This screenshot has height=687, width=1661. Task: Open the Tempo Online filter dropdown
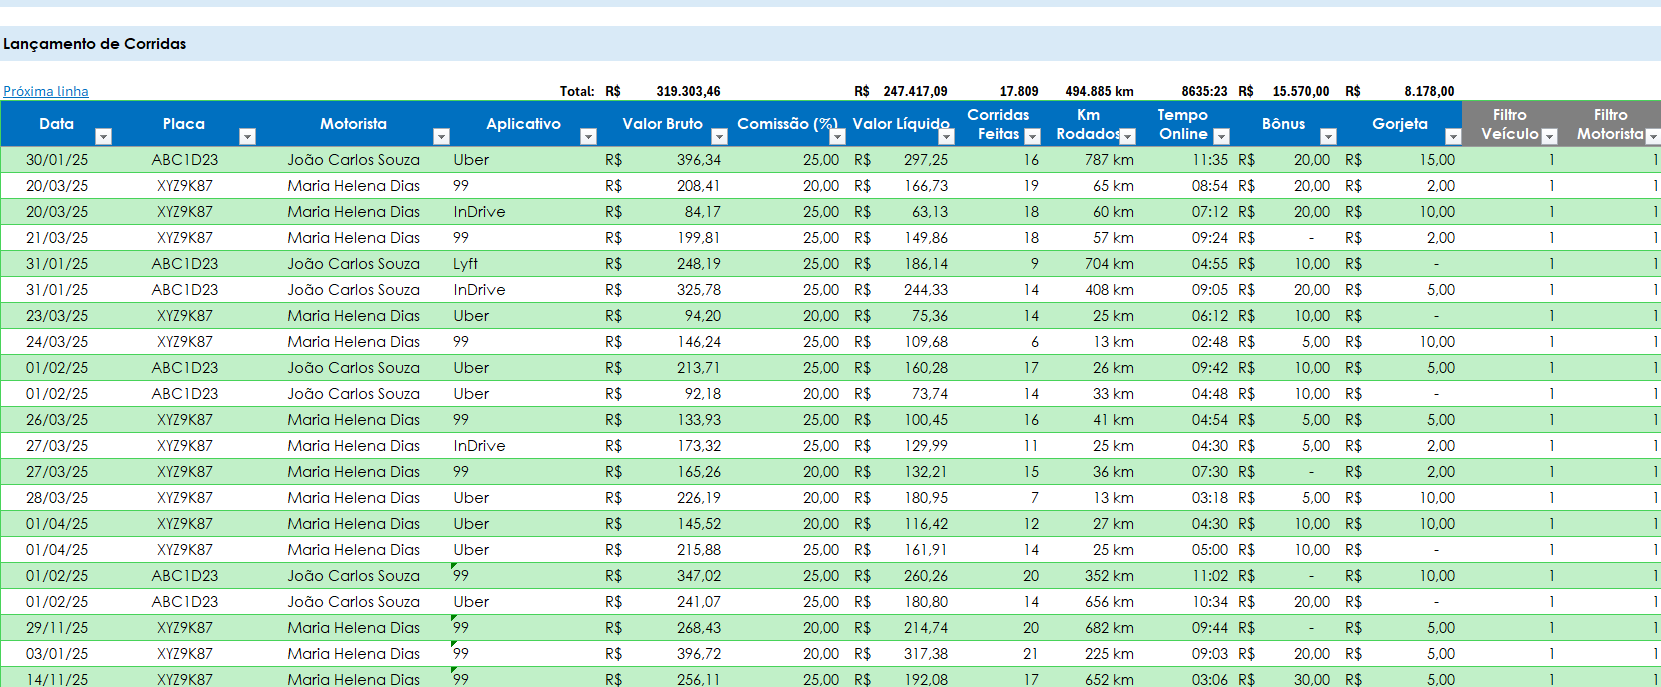(1221, 136)
